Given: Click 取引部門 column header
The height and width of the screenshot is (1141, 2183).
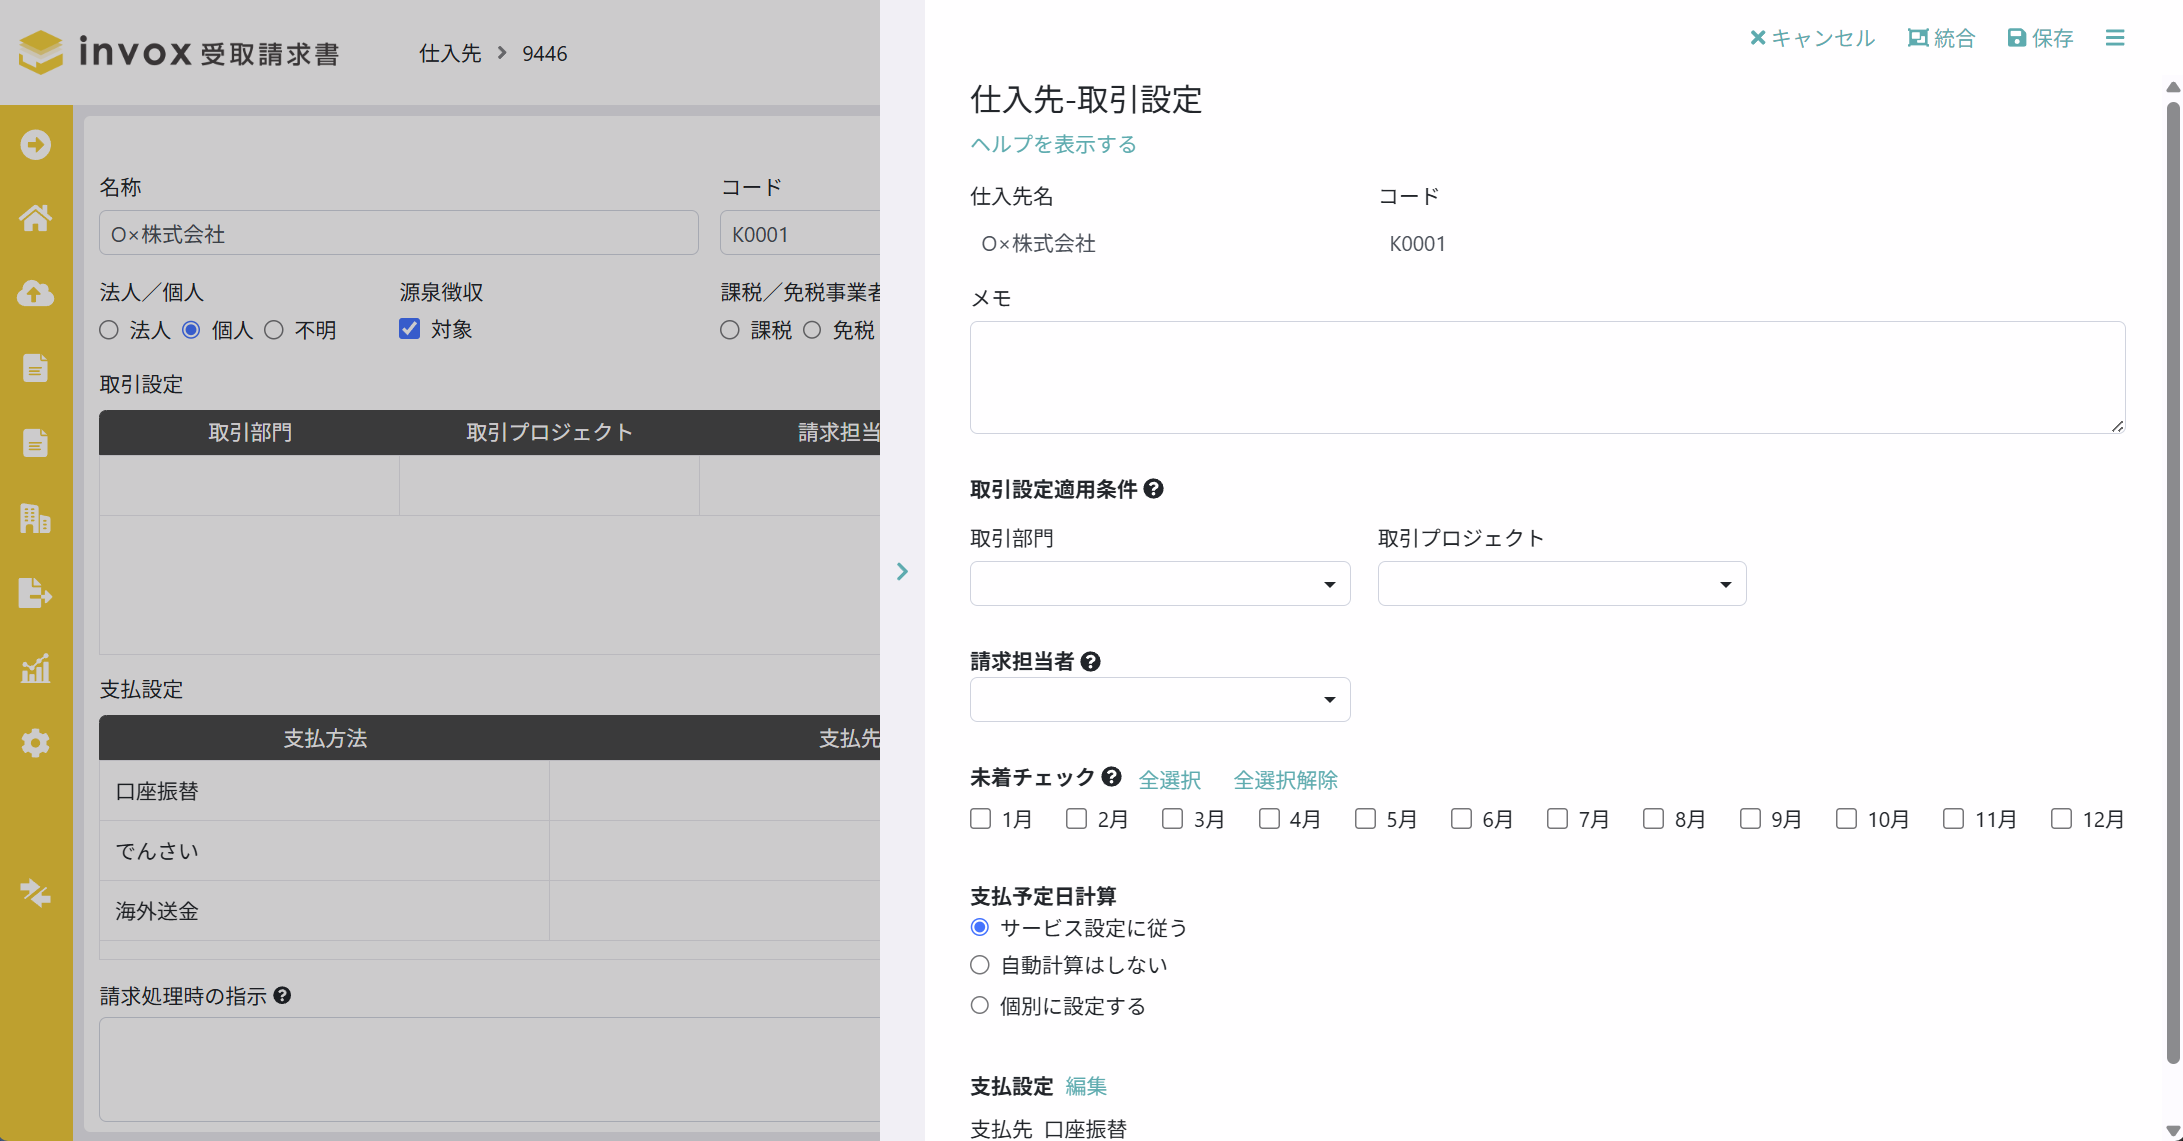Looking at the screenshot, I should (x=249, y=432).
